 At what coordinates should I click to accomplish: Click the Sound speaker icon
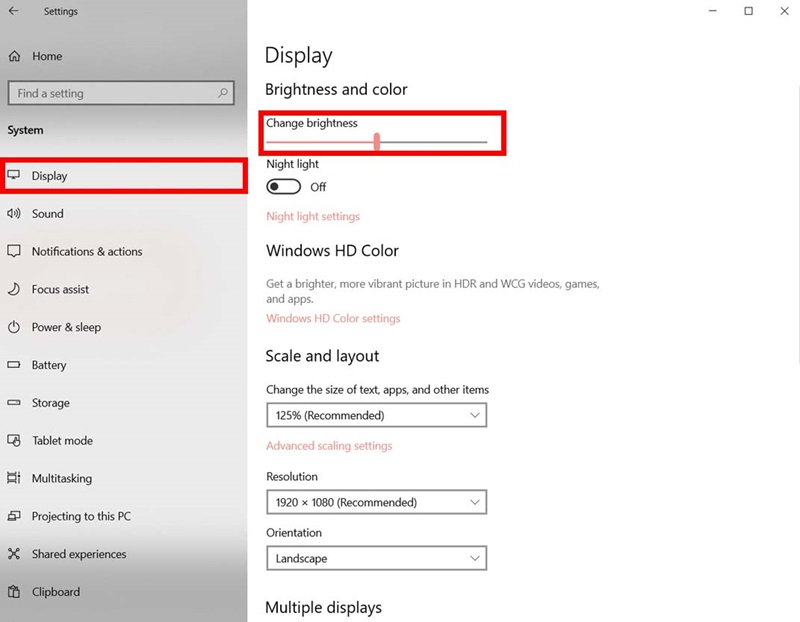click(14, 214)
